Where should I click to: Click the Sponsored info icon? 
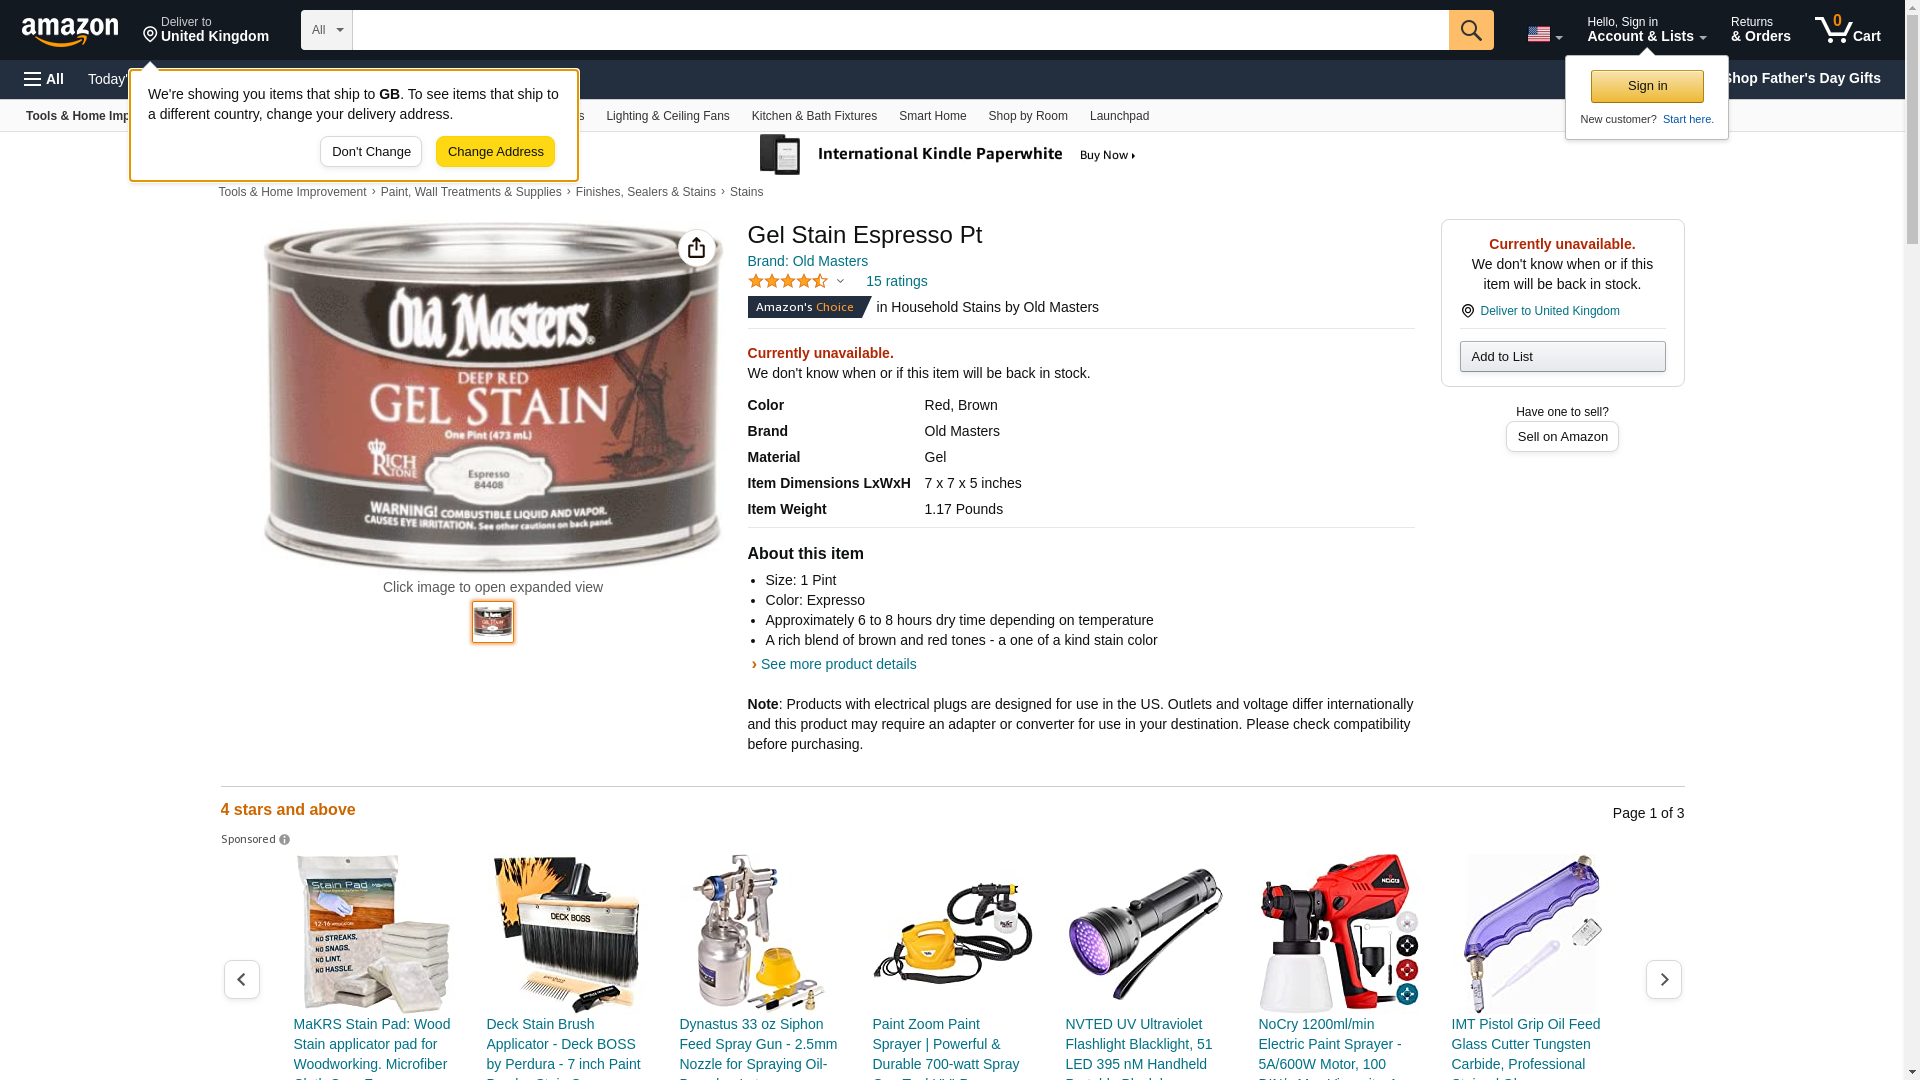pyautogui.click(x=285, y=840)
